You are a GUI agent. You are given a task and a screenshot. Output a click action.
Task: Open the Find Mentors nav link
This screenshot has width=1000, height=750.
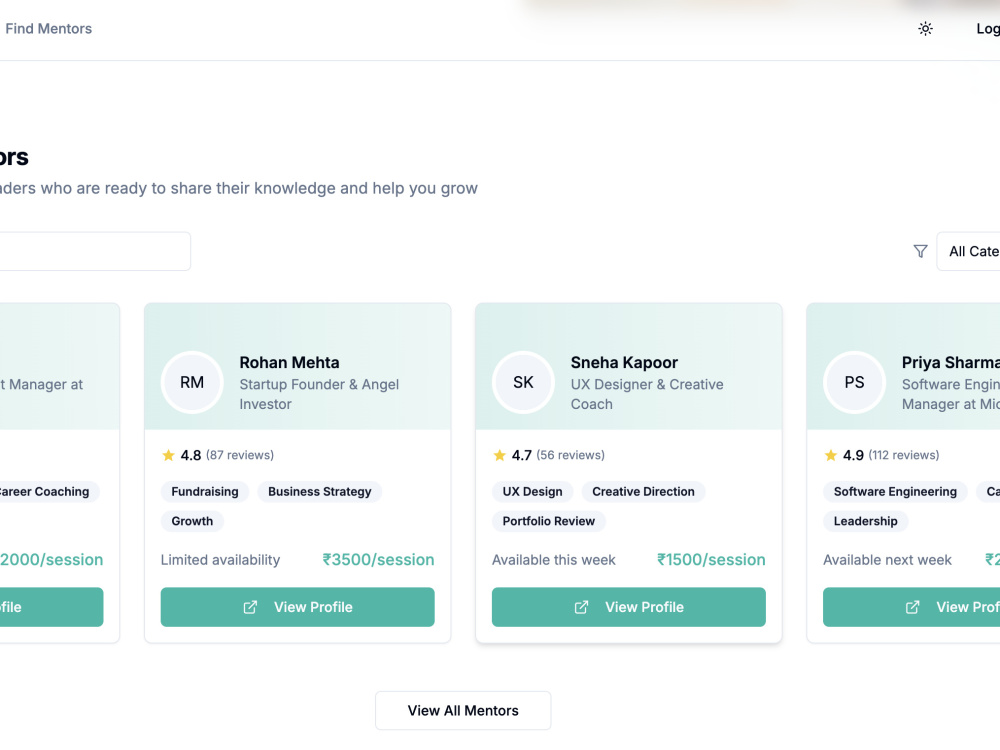(48, 29)
